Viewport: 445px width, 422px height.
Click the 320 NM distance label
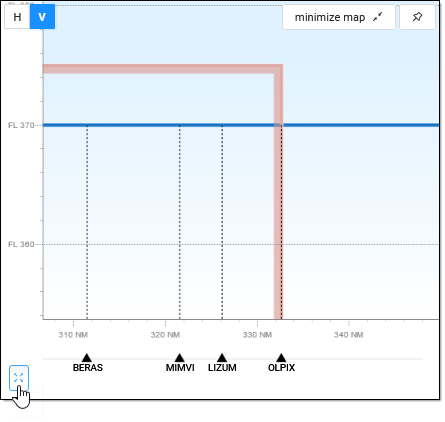pyautogui.click(x=165, y=335)
